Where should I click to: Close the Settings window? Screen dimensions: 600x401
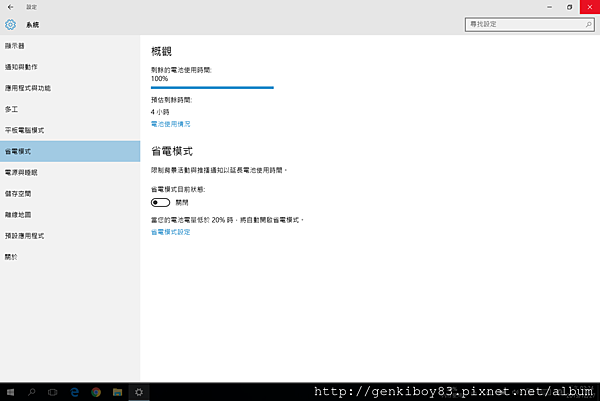click(590, 7)
